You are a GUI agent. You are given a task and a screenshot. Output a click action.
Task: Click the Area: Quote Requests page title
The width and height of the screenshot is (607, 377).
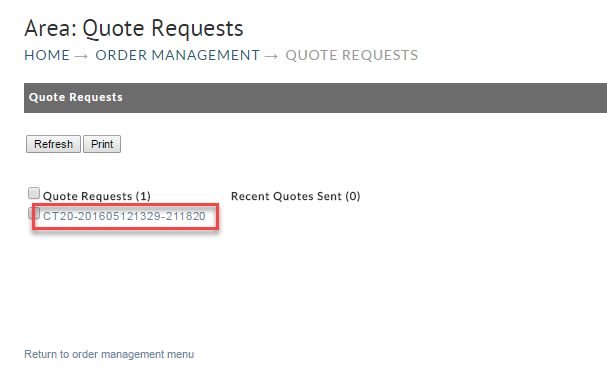click(134, 28)
